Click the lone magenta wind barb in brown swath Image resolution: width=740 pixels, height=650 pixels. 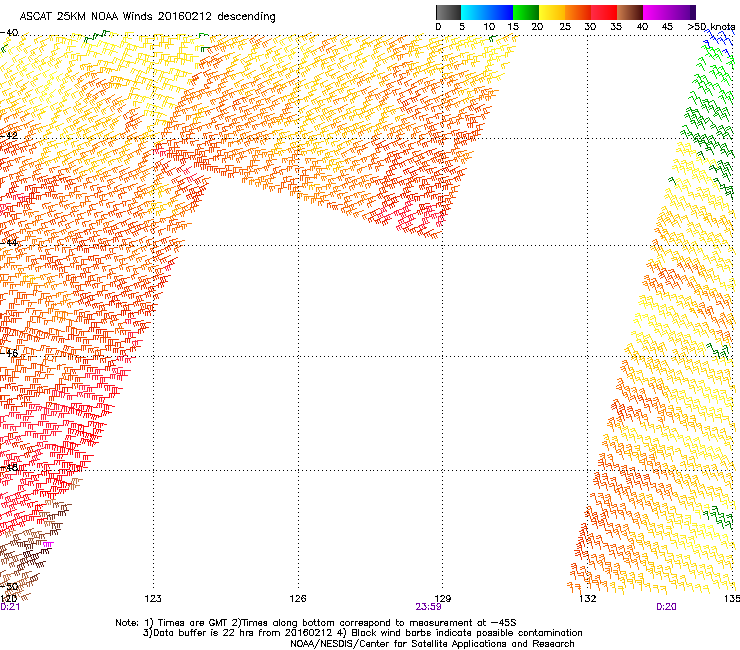(x=48, y=545)
